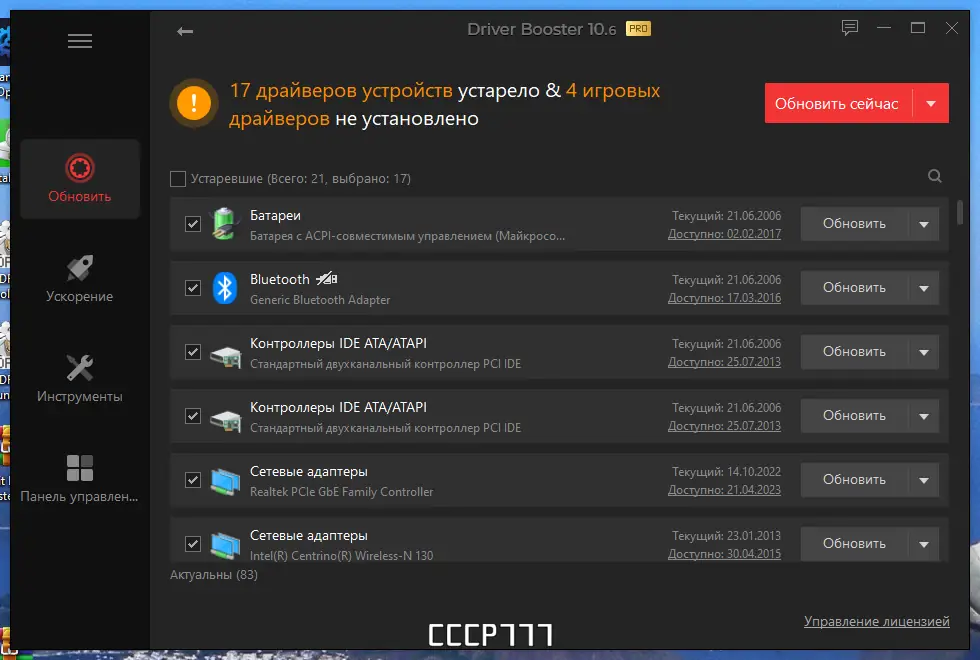980x660 pixels.
Task: Click the Intel Centrino network adapter icon
Action: 226,546
